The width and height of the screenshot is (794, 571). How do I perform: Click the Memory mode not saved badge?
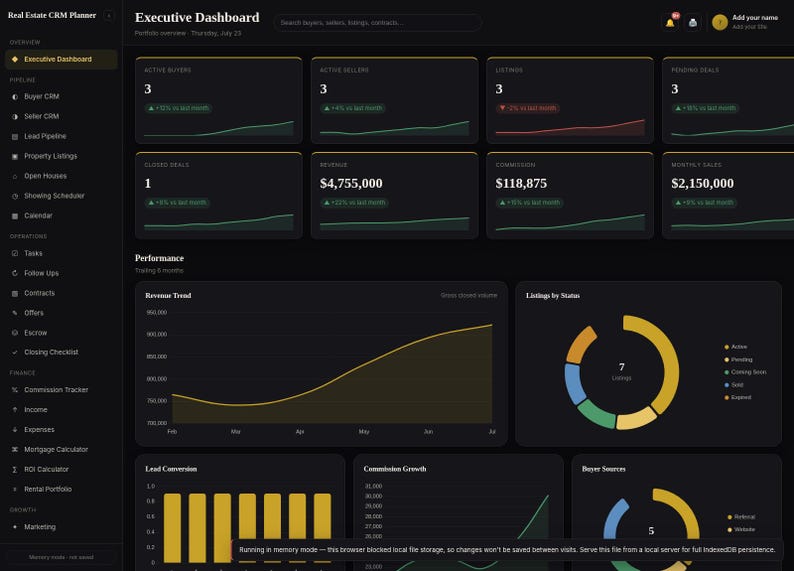point(61,557)
